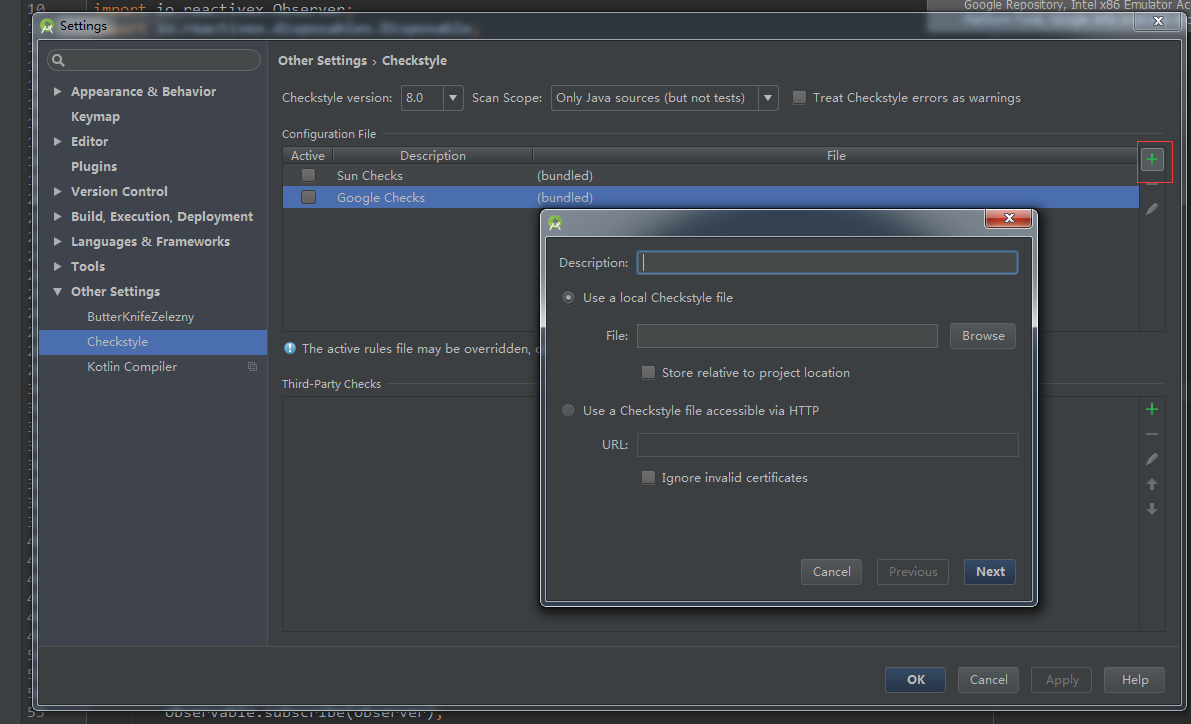Expand the Tools section
This screenshot has height=724, width=1191.
tap(58, 267)
